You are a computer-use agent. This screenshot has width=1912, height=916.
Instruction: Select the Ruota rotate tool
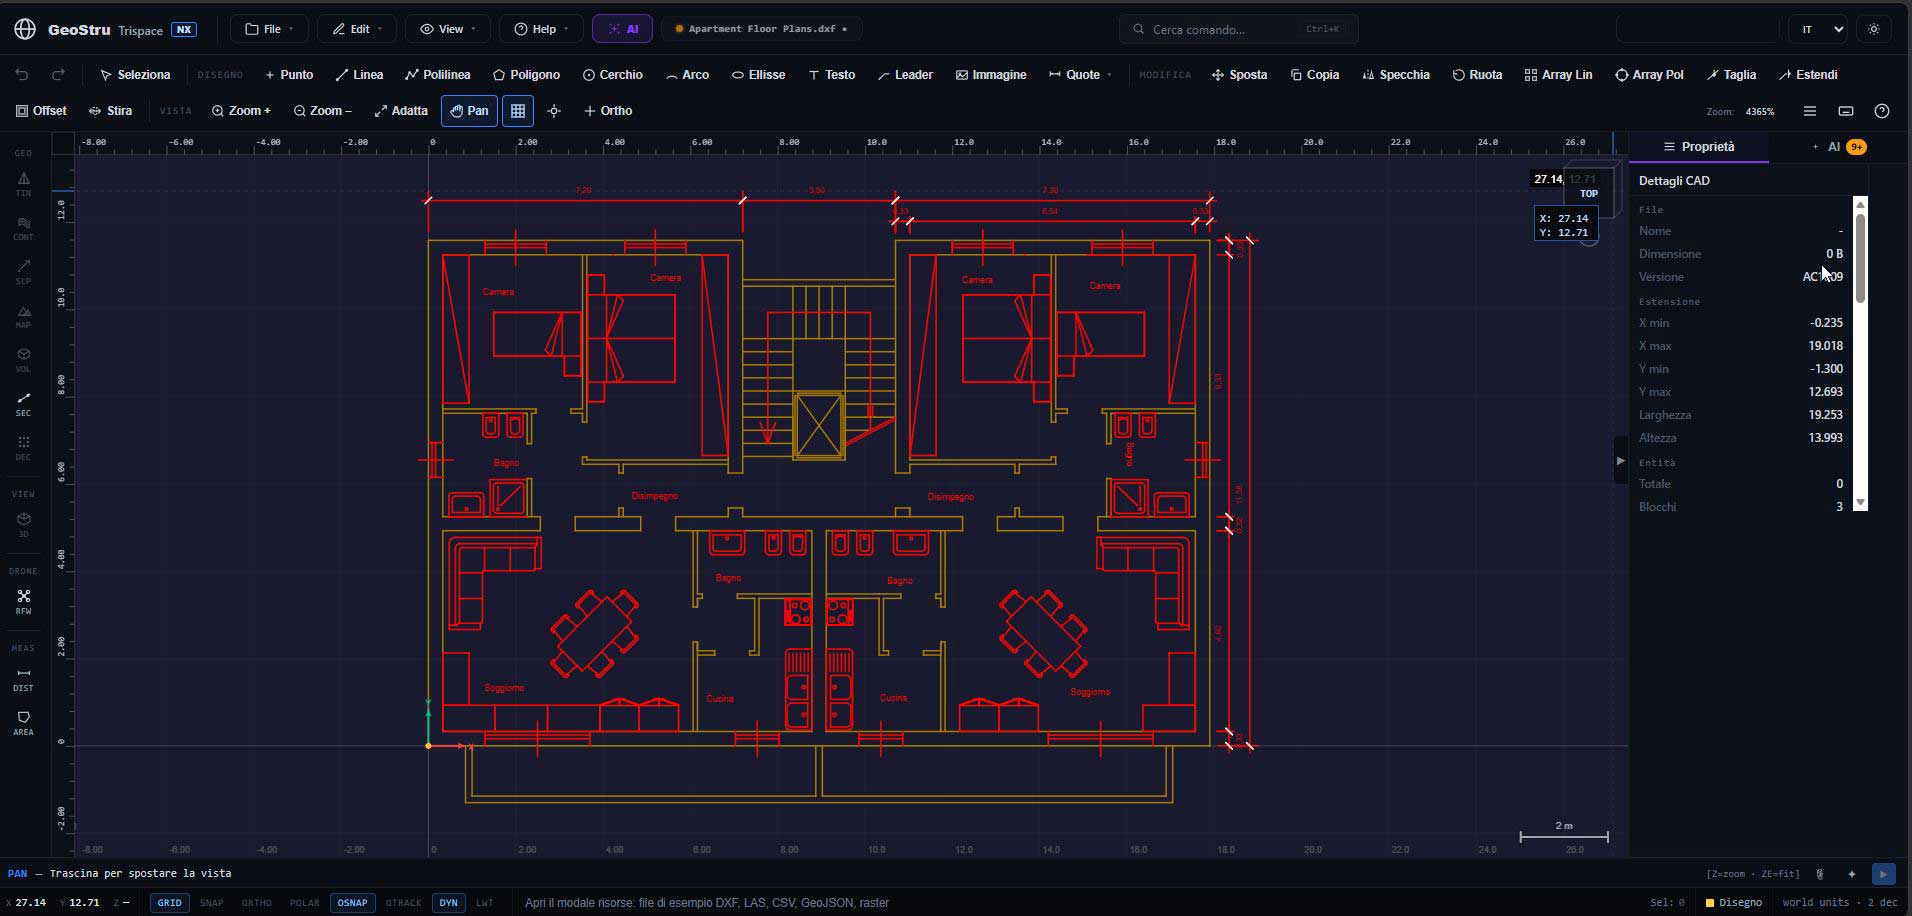[x=1477, y=75]
